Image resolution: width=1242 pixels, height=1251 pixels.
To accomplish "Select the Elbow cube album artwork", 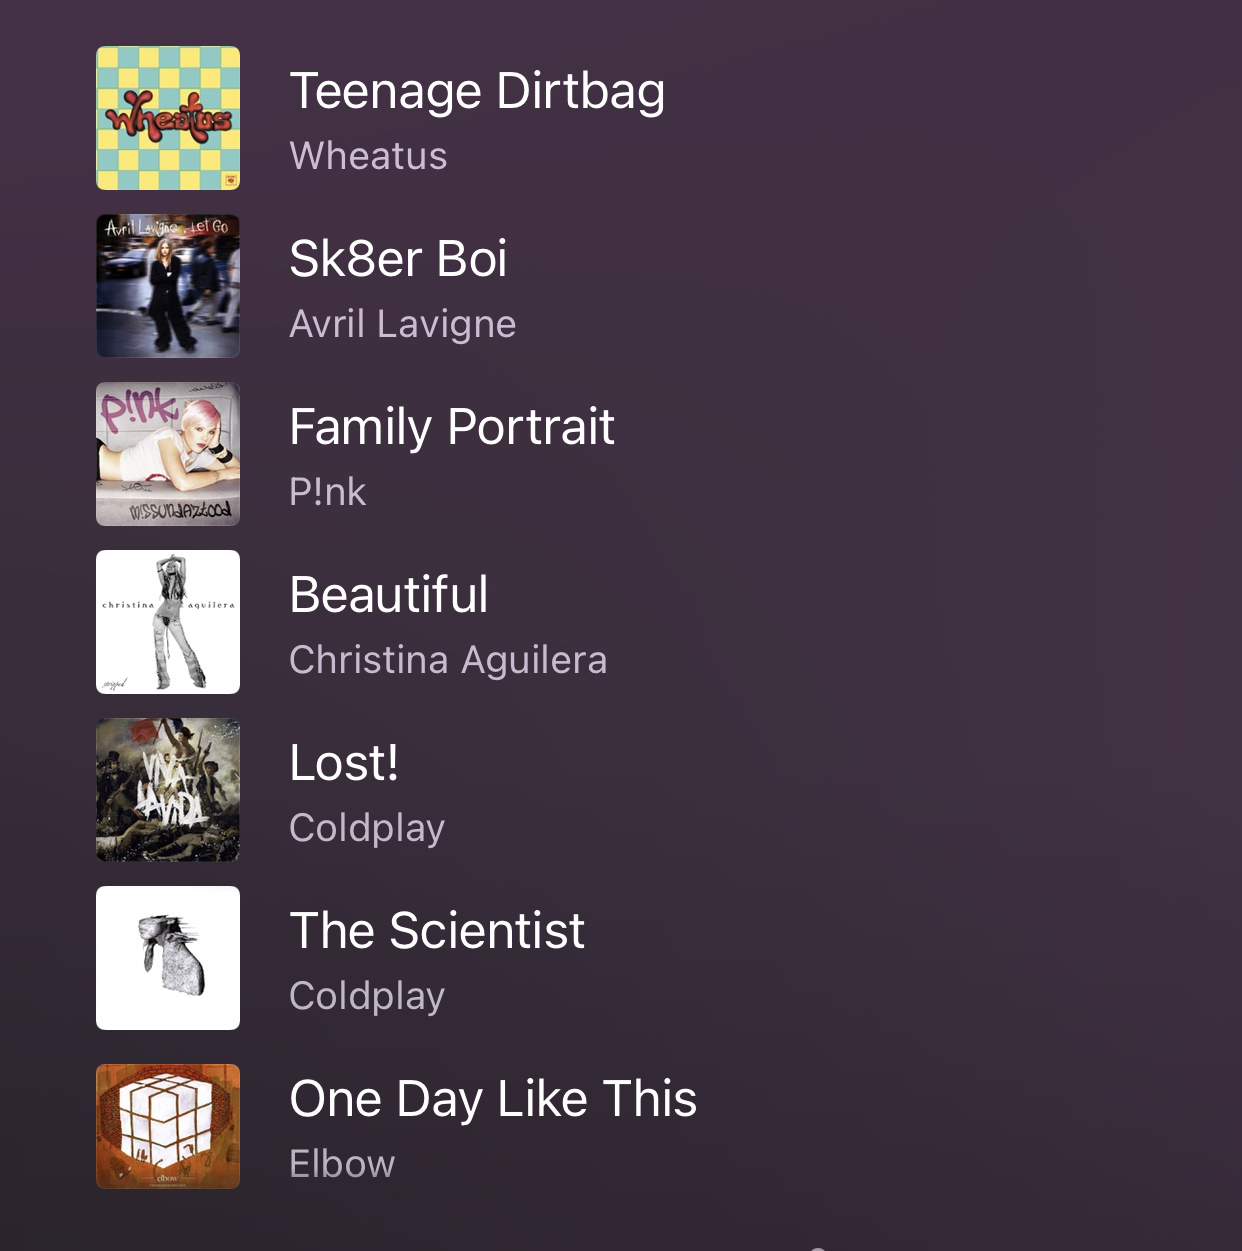I will pos(168,1126).
